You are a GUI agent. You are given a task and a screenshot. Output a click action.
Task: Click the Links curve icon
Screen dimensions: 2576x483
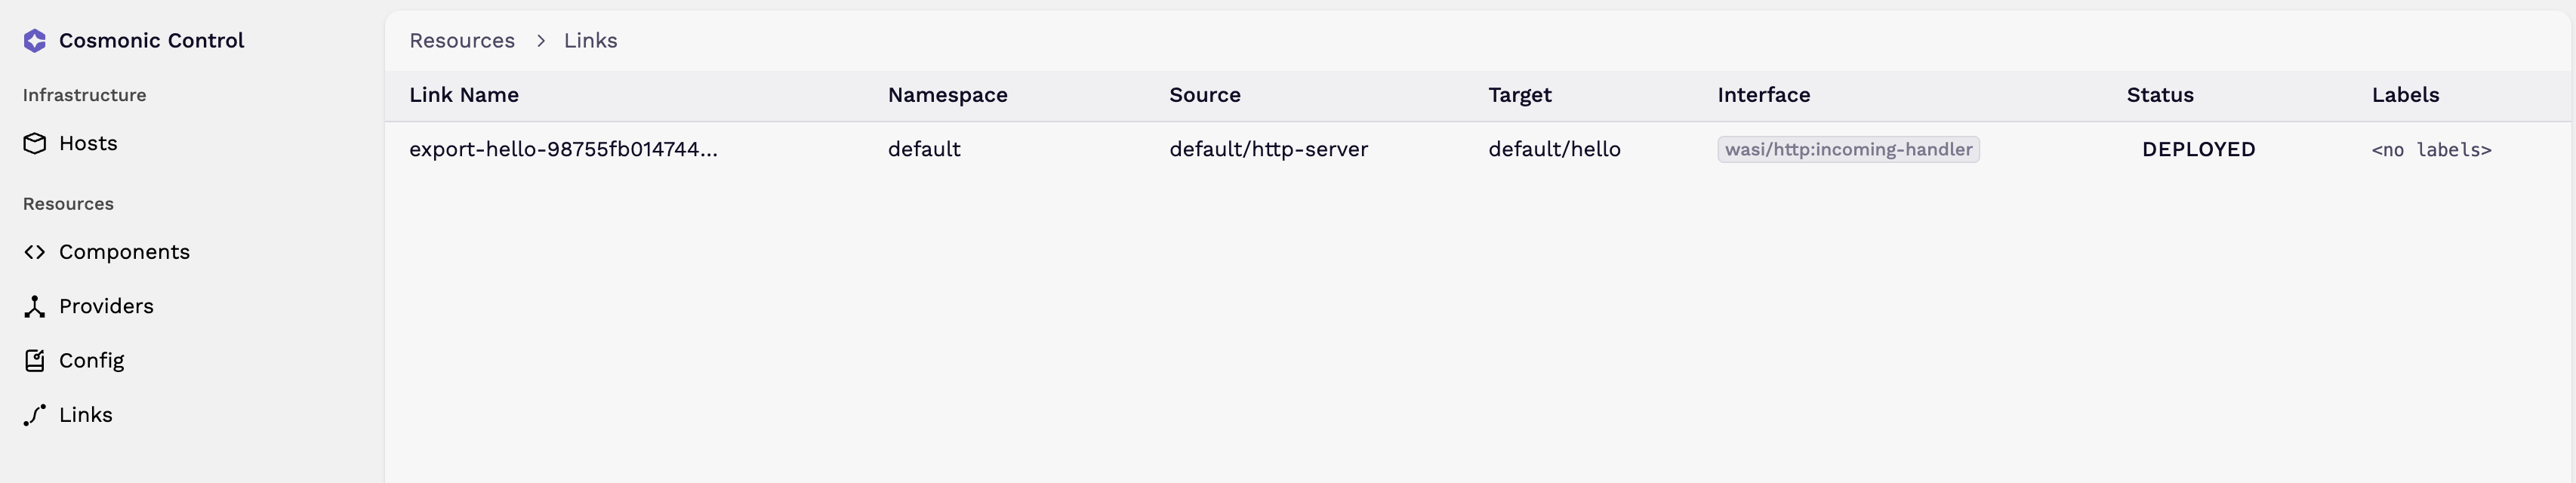[35, 415]
